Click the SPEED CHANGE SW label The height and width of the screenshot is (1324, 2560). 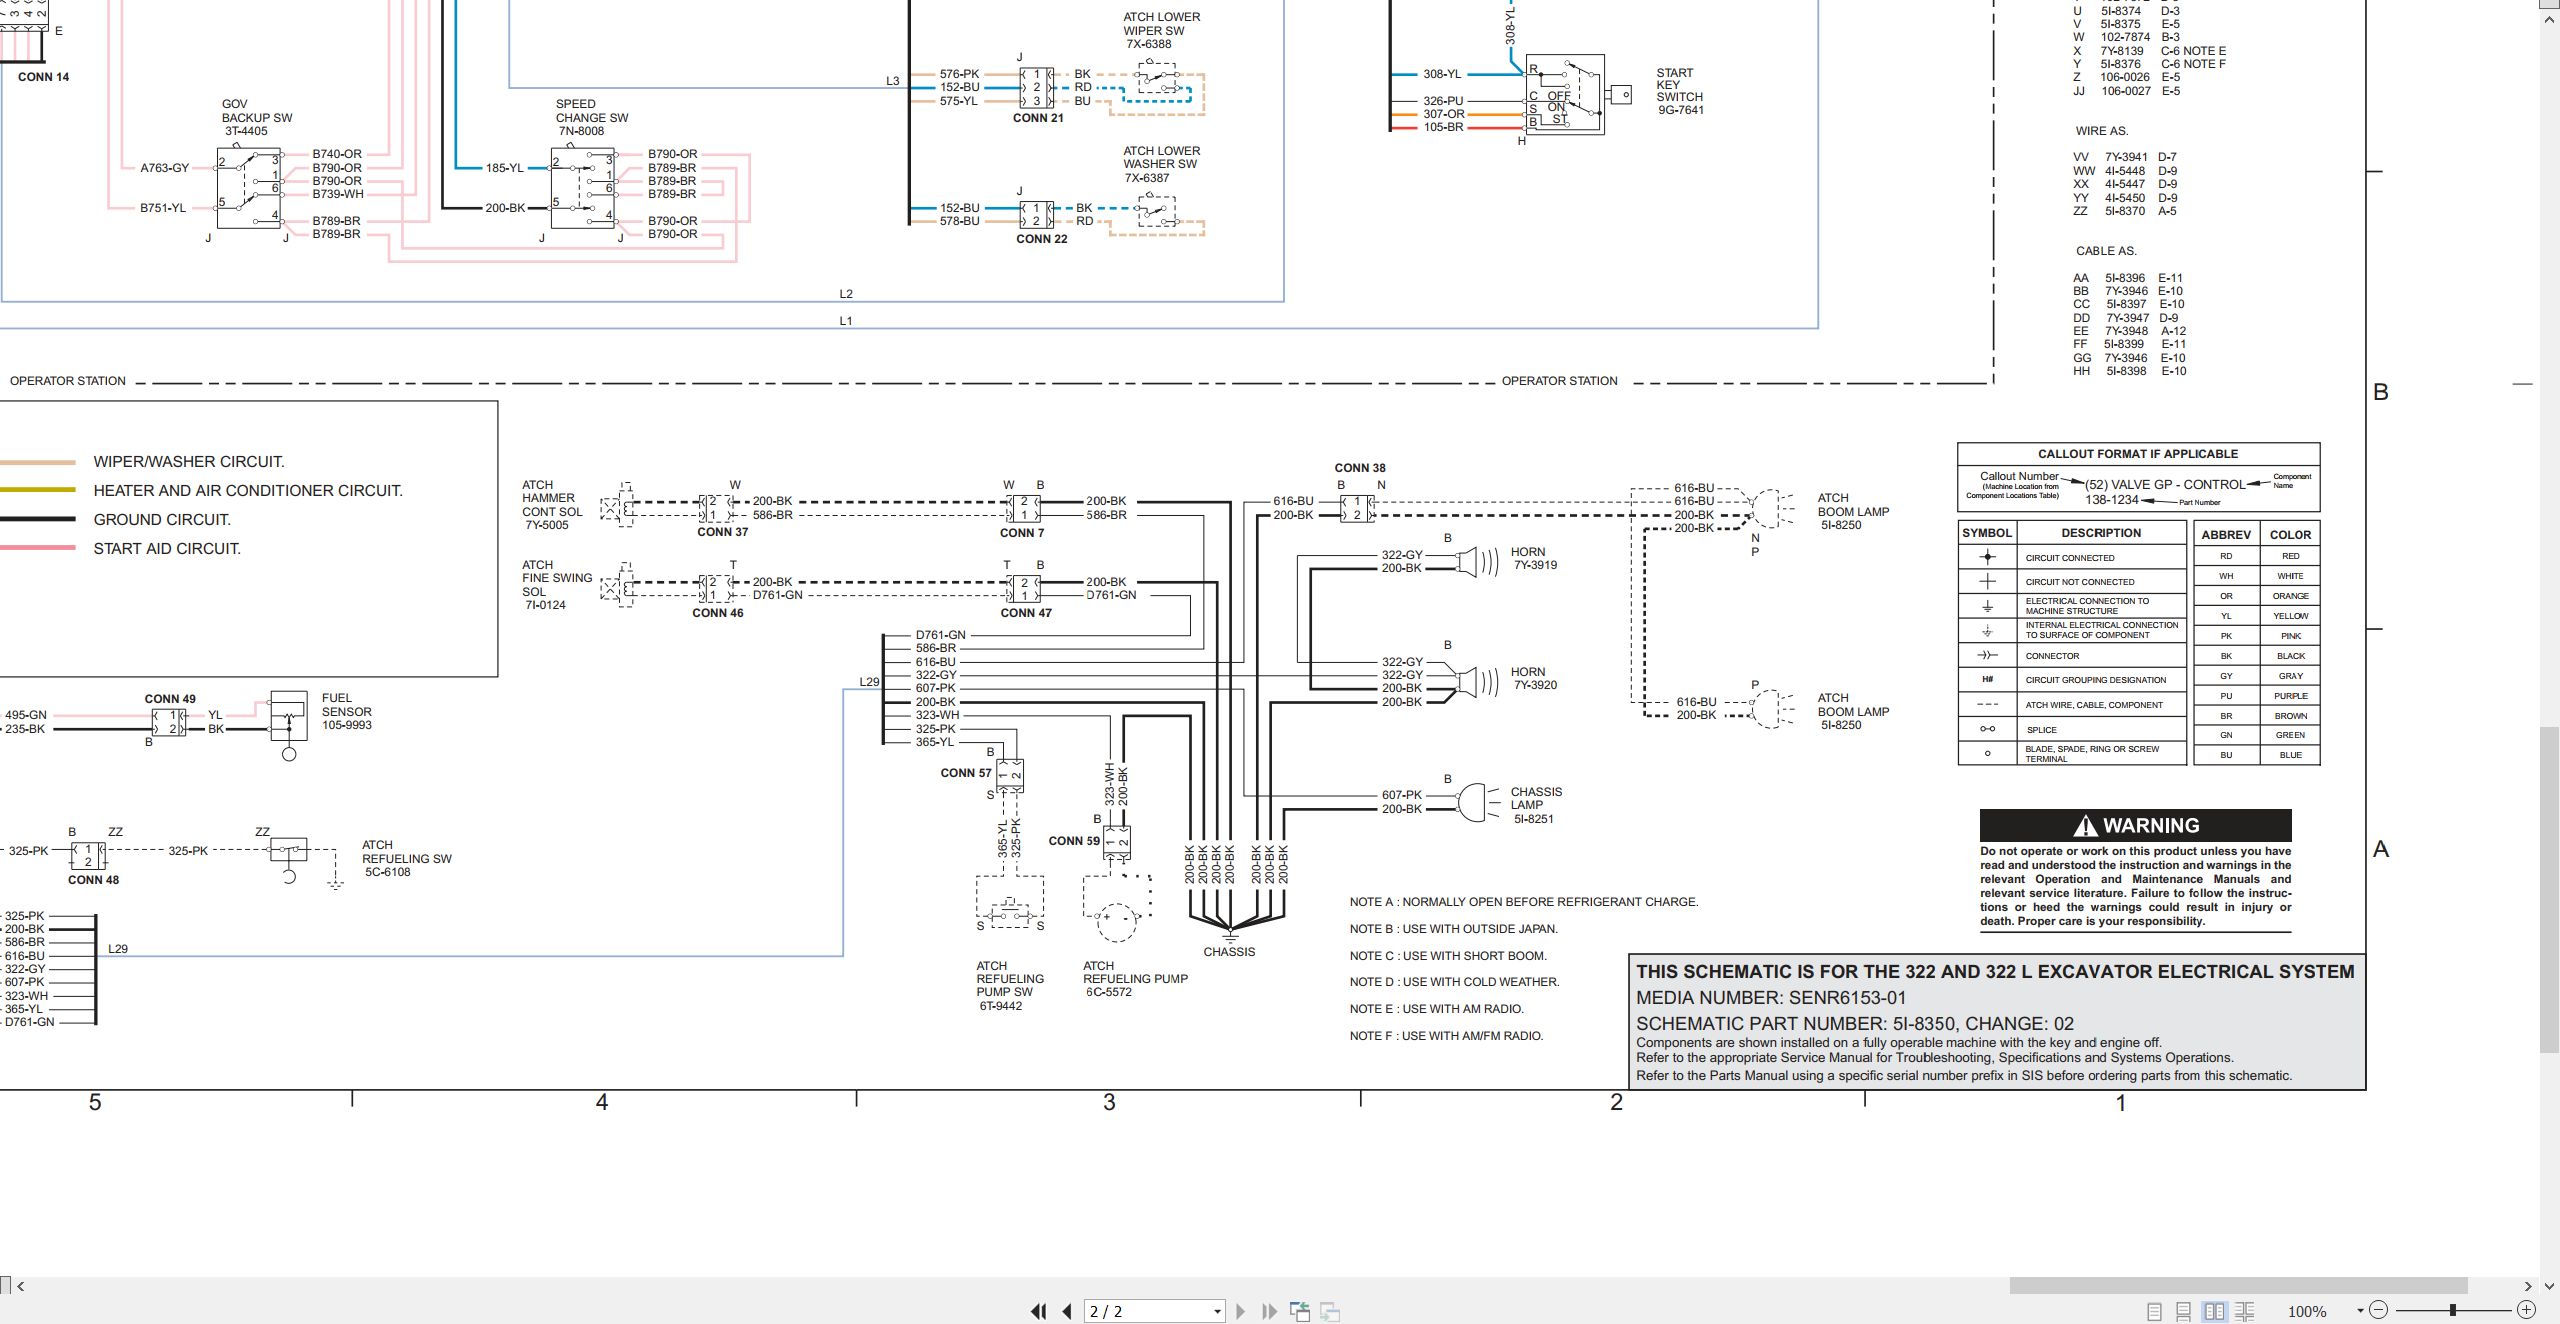point(592,117)
